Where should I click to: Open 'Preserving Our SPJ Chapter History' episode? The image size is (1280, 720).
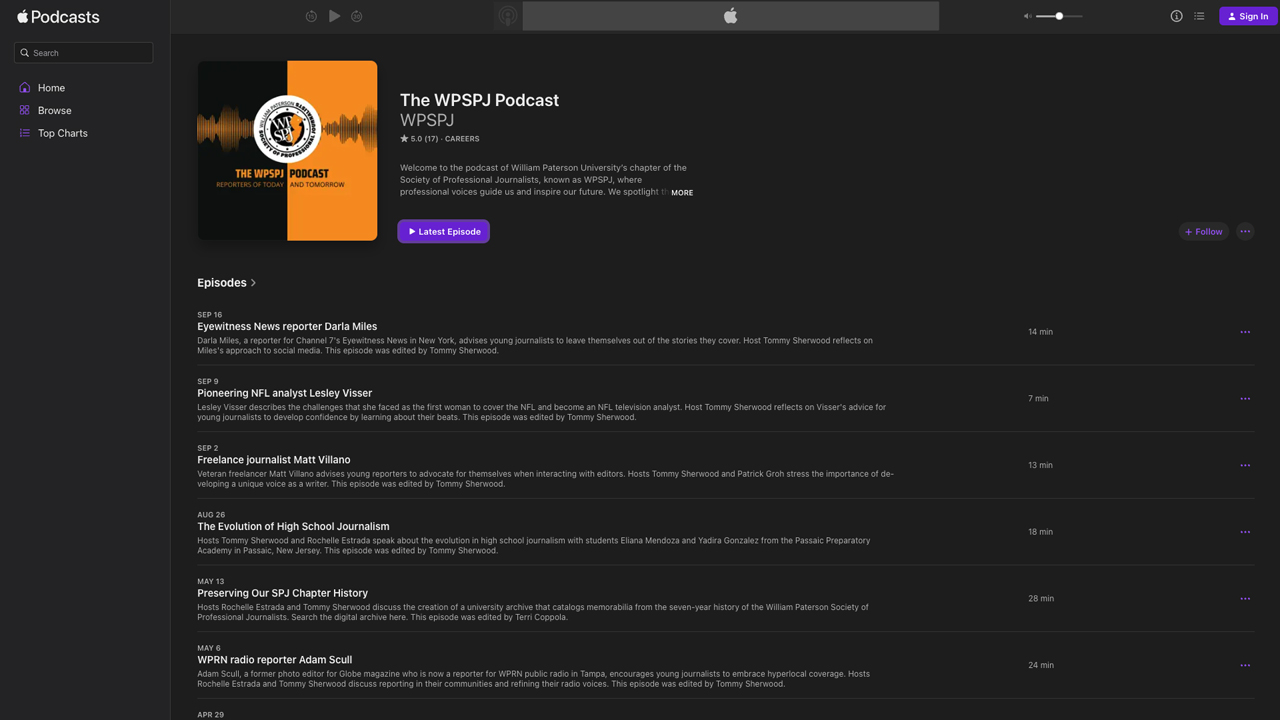point(282,593)
